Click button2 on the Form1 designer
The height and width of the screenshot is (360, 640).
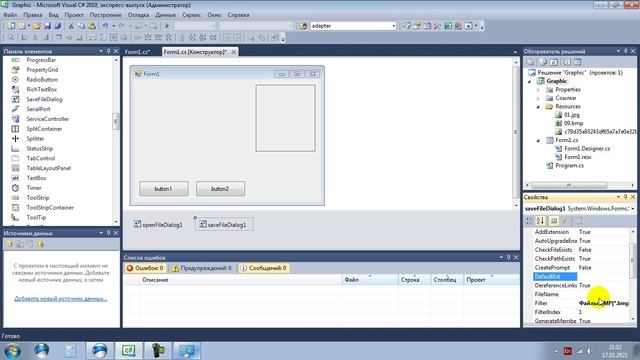tap(220, 189)
